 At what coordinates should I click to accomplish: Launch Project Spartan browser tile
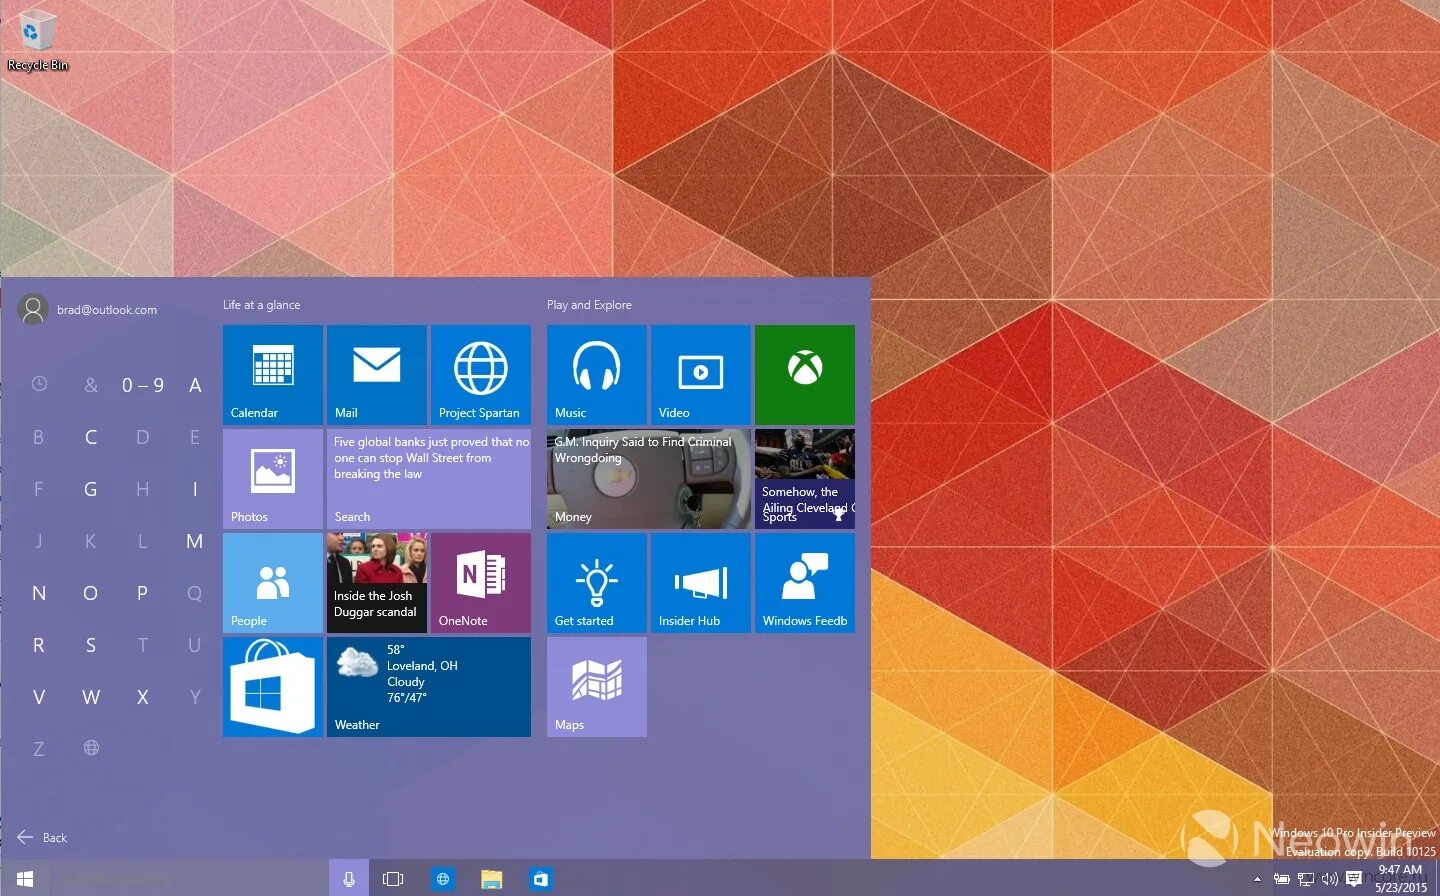click(x=481, y=375)
